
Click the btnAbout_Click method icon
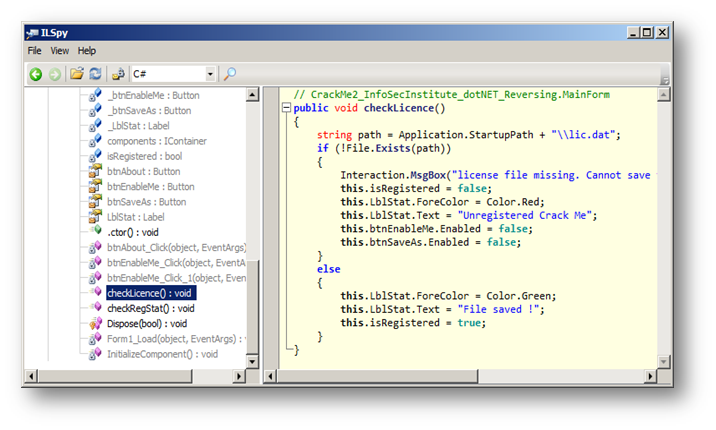pos(95,247)
